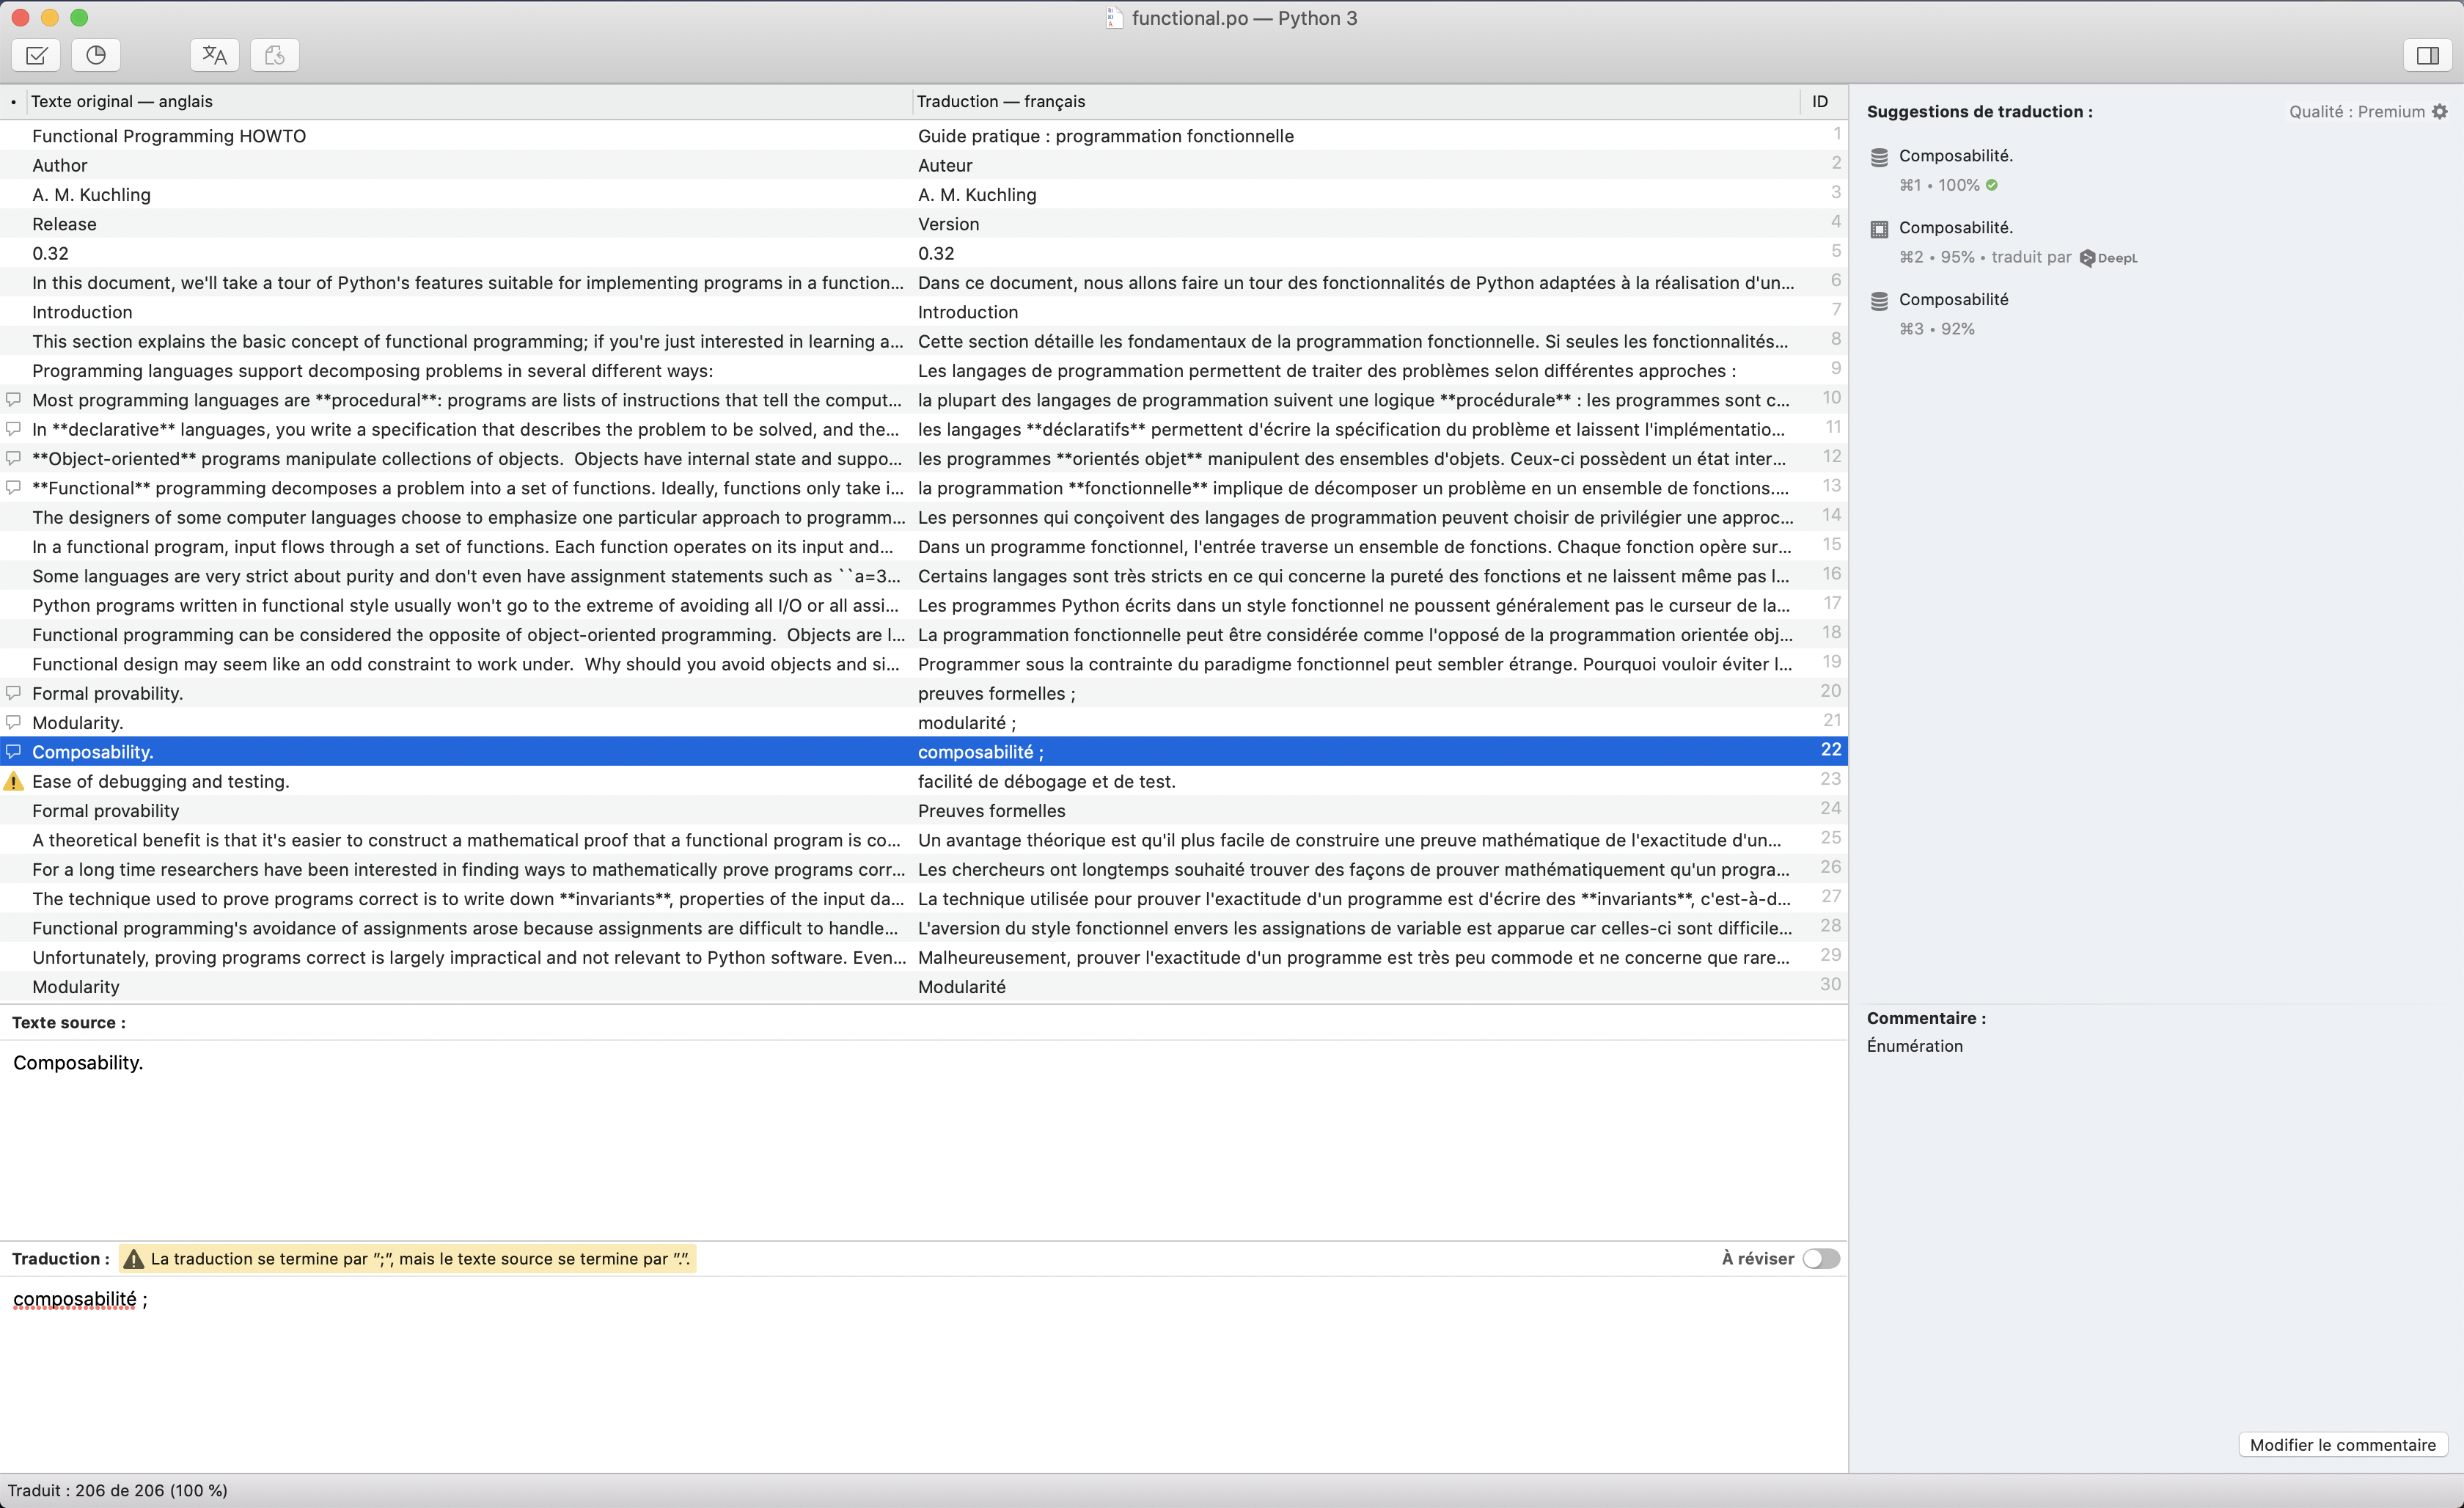Click Qualité : Premium label

(x=2356, y=112)
